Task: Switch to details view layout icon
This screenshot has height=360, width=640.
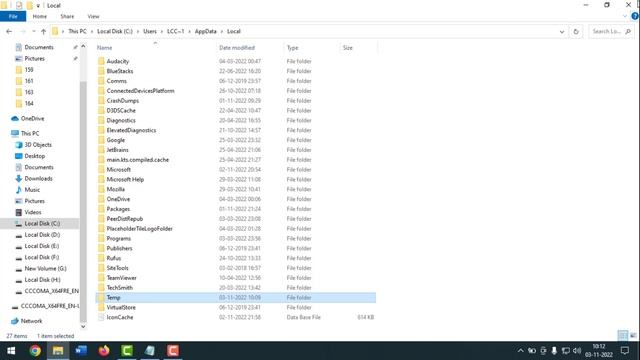Action: [x=623, y=336]
